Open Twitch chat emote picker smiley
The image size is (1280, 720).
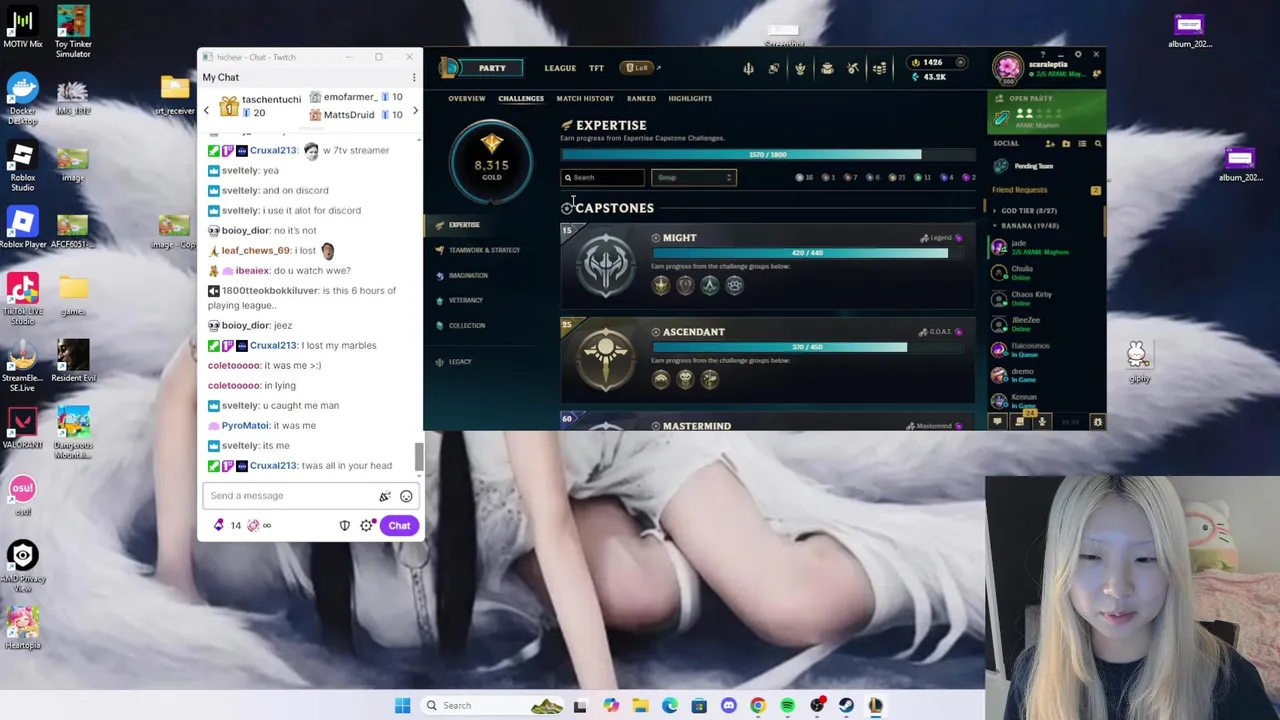pos(406,496)
